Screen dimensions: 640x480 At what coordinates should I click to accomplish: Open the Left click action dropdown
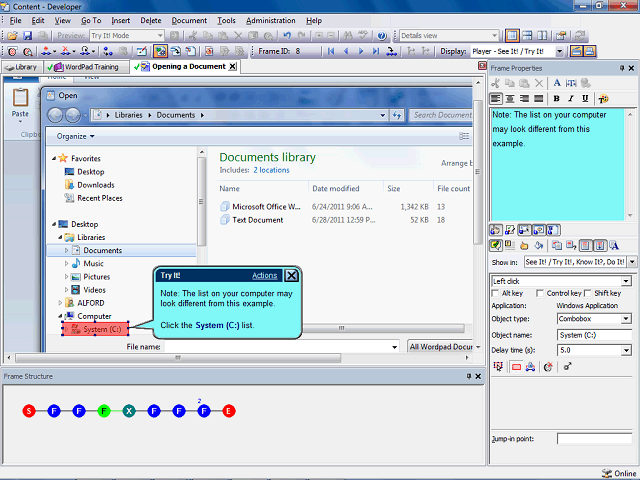coord(626,281)
